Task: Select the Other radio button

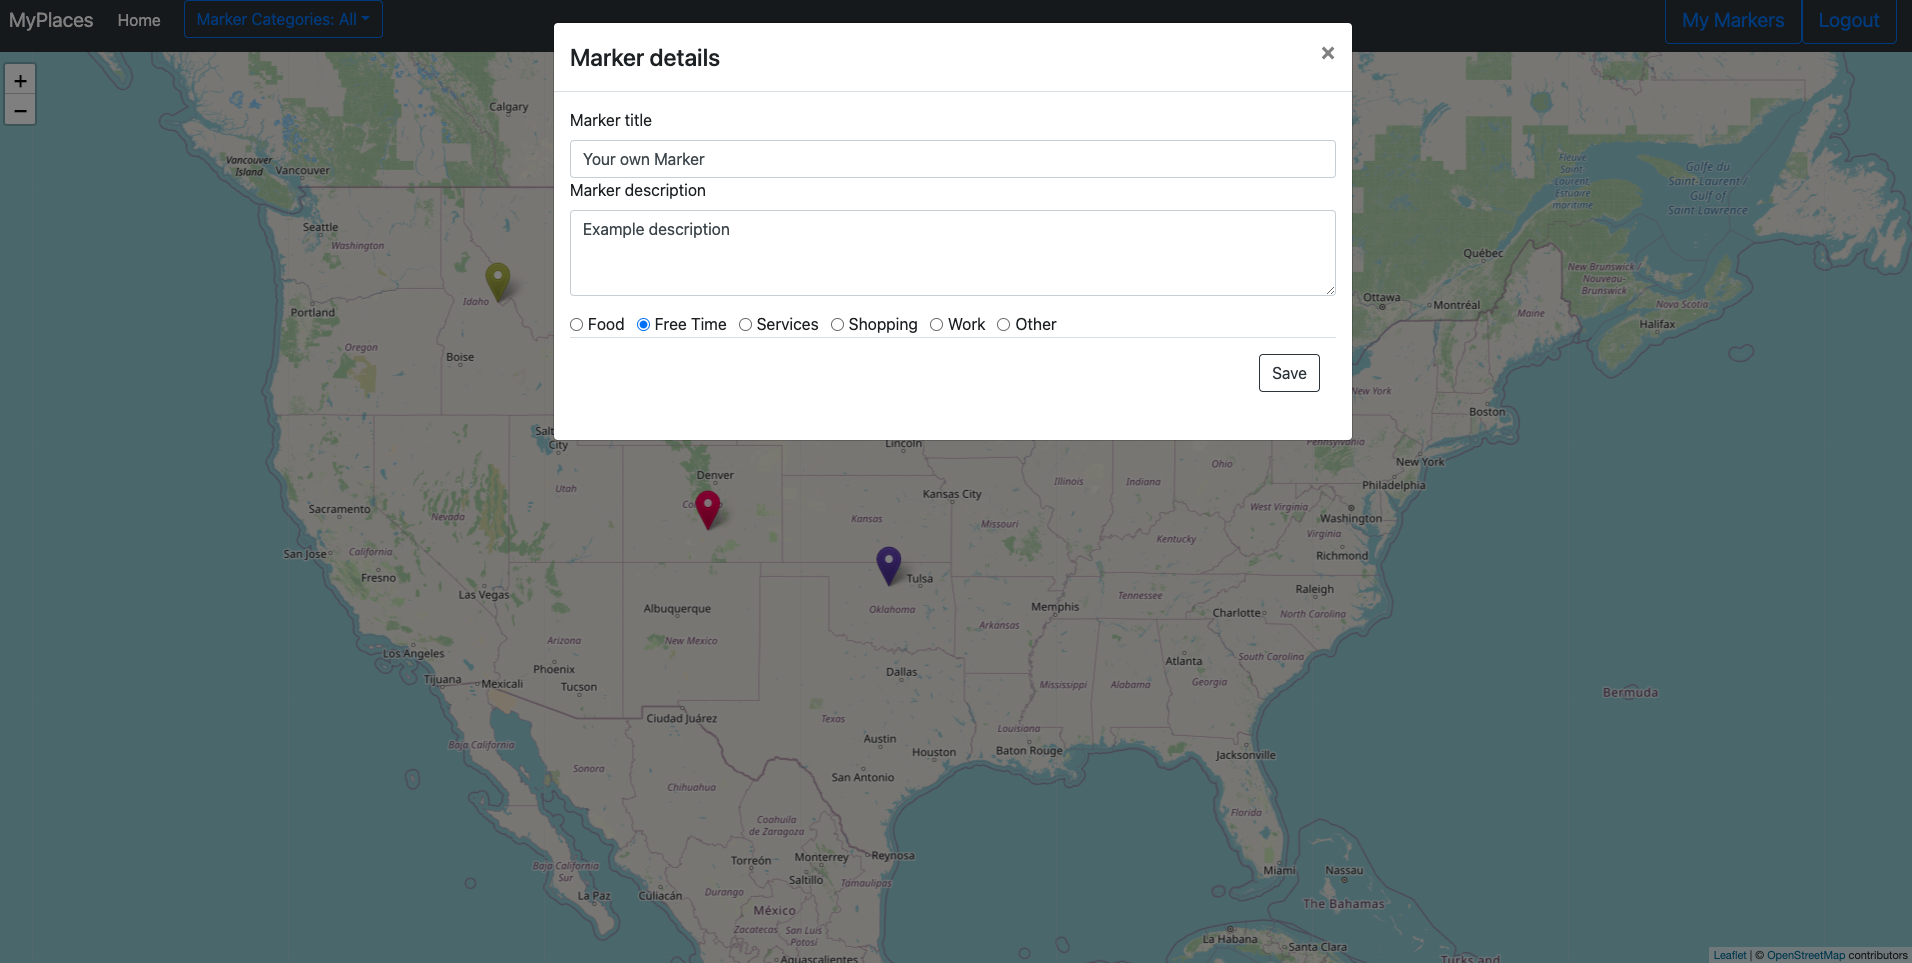Action: 1004,325
